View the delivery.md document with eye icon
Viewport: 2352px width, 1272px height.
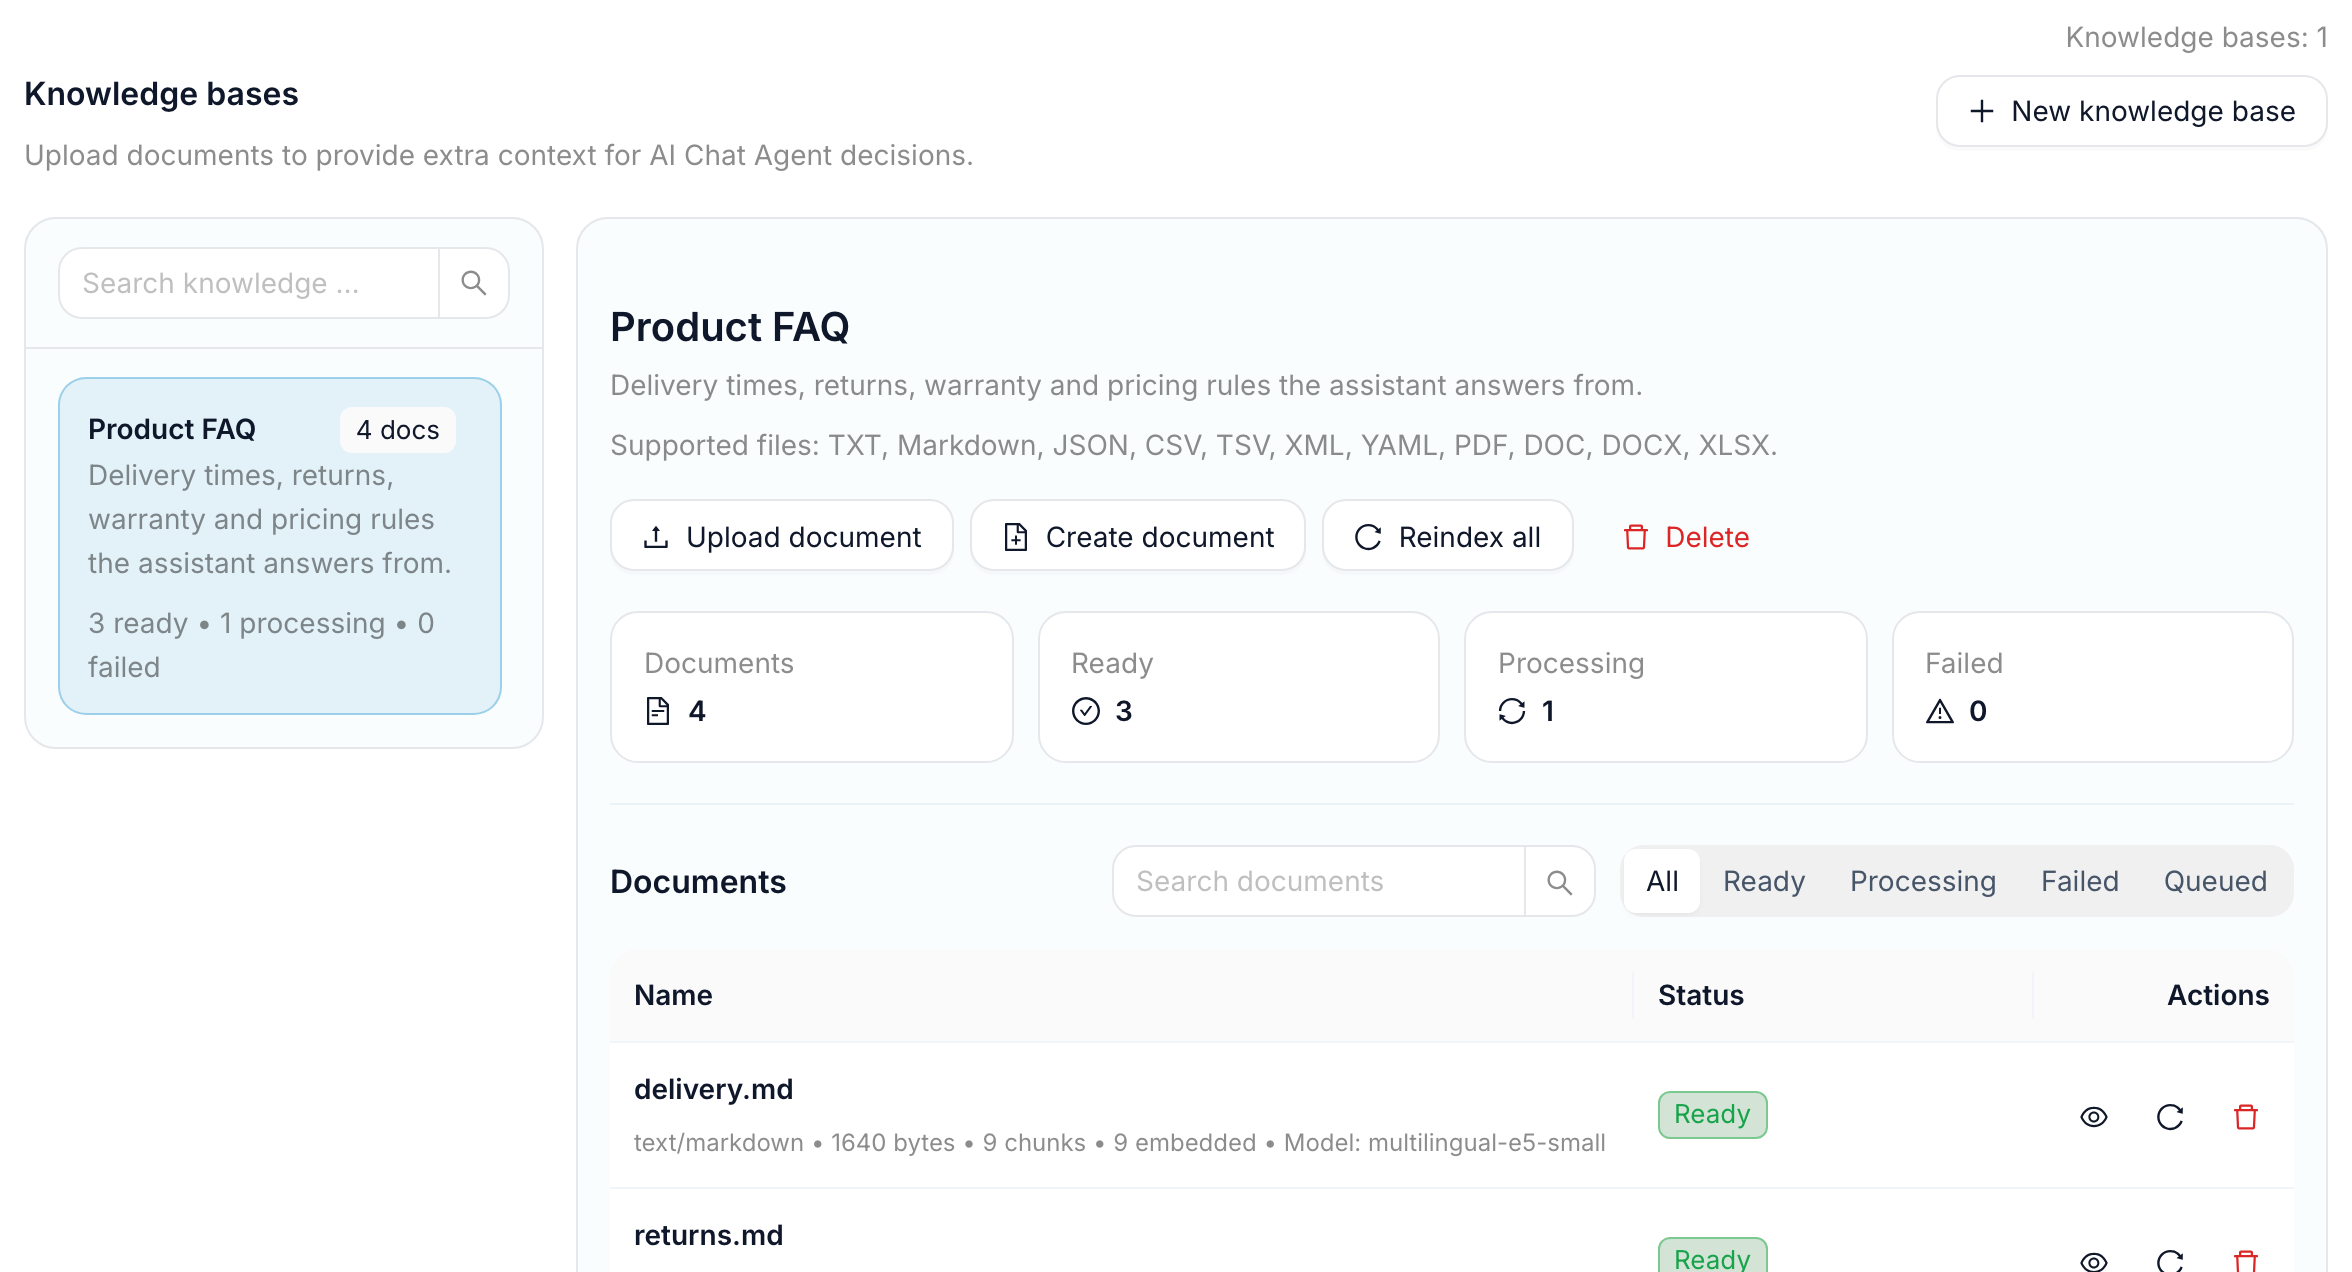[2094, 1117]
